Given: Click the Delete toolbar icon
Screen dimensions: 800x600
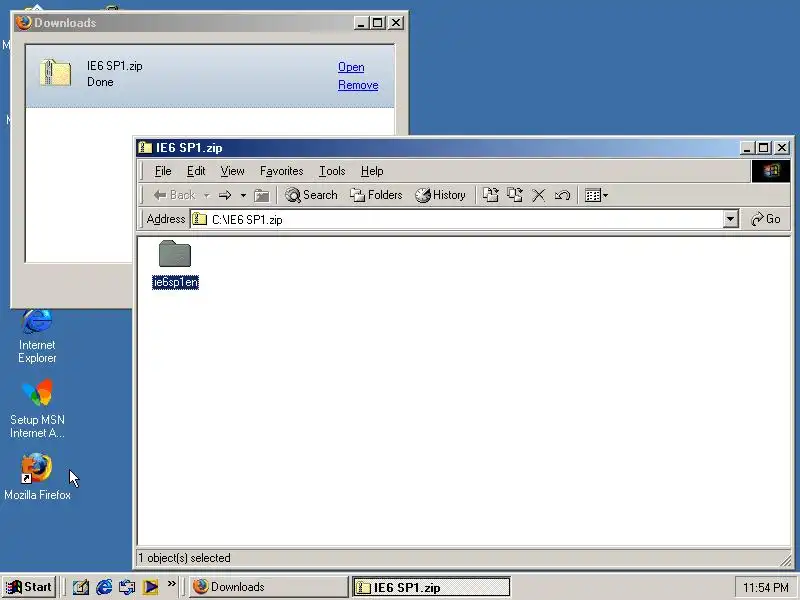Looking at the screenshot, I should pyautogui.click(x=538, y=195).
